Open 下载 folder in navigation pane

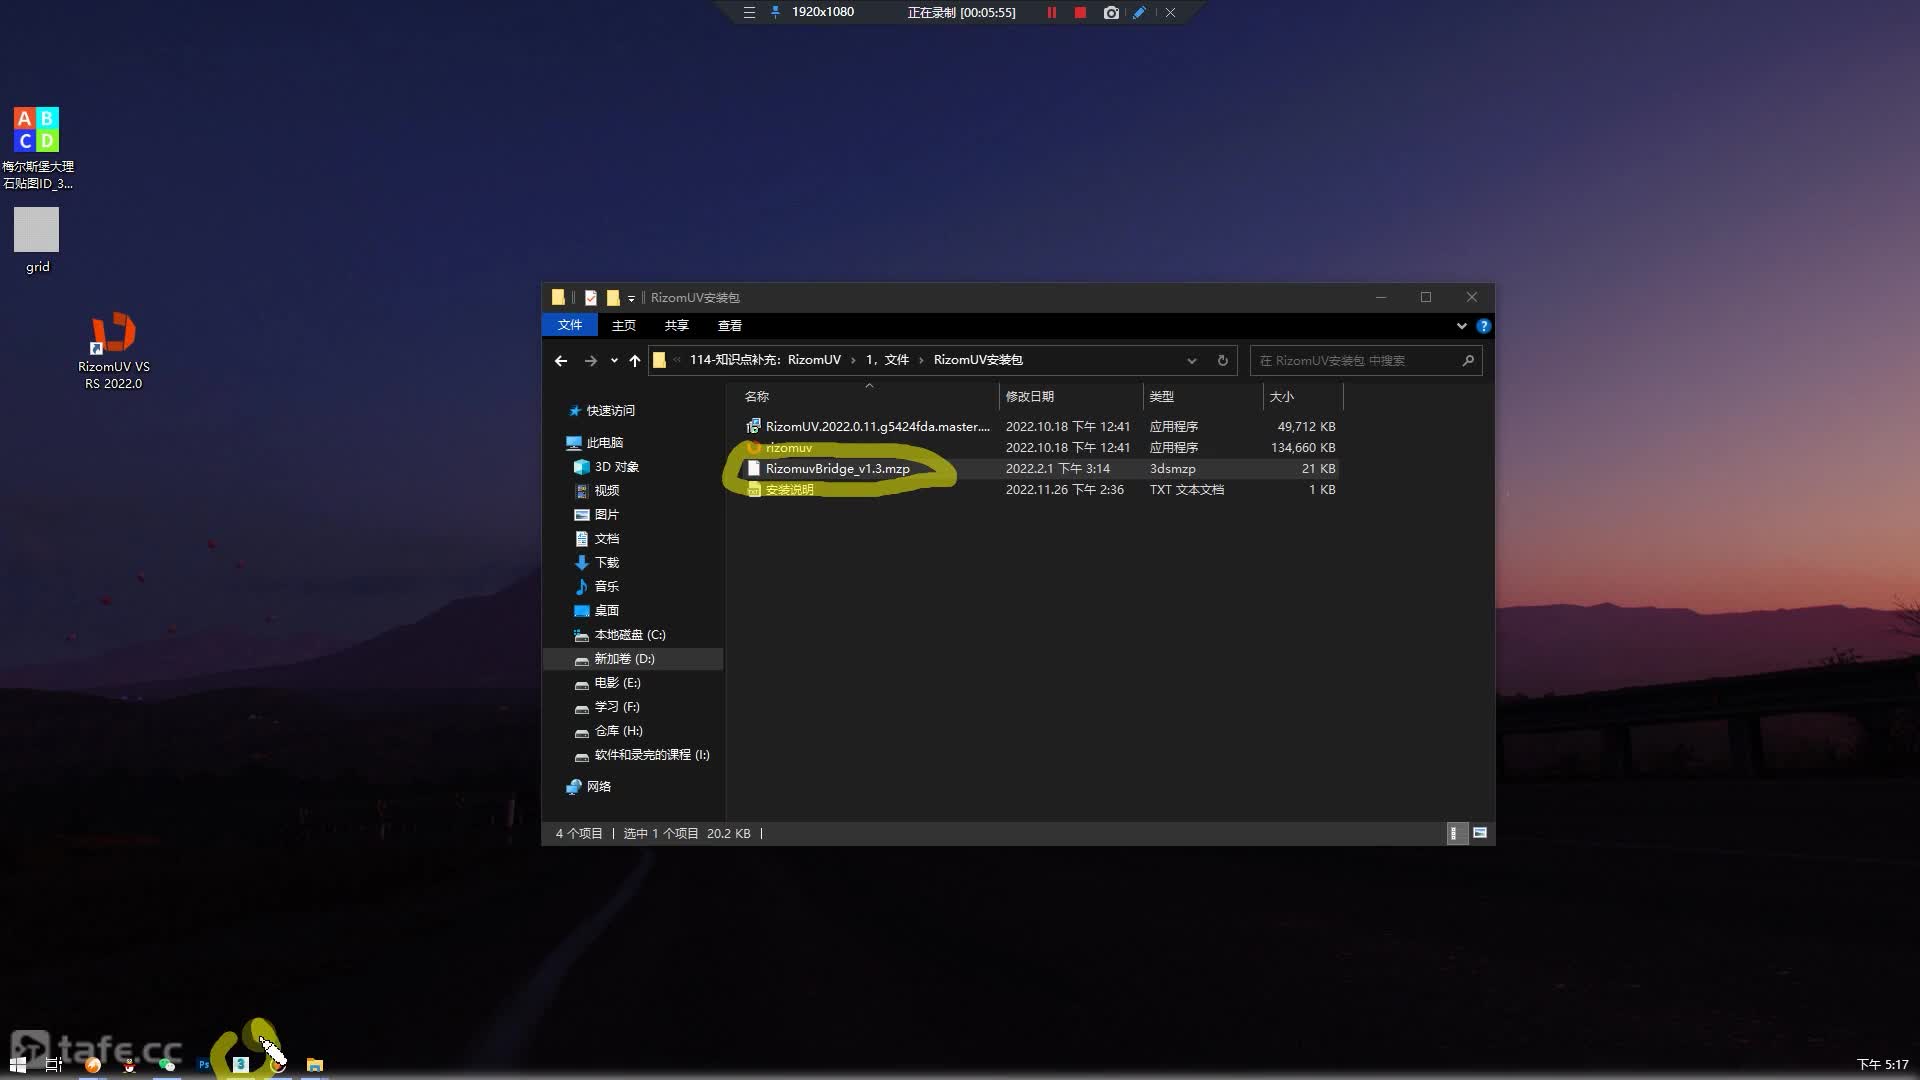(x=597, y=563)
